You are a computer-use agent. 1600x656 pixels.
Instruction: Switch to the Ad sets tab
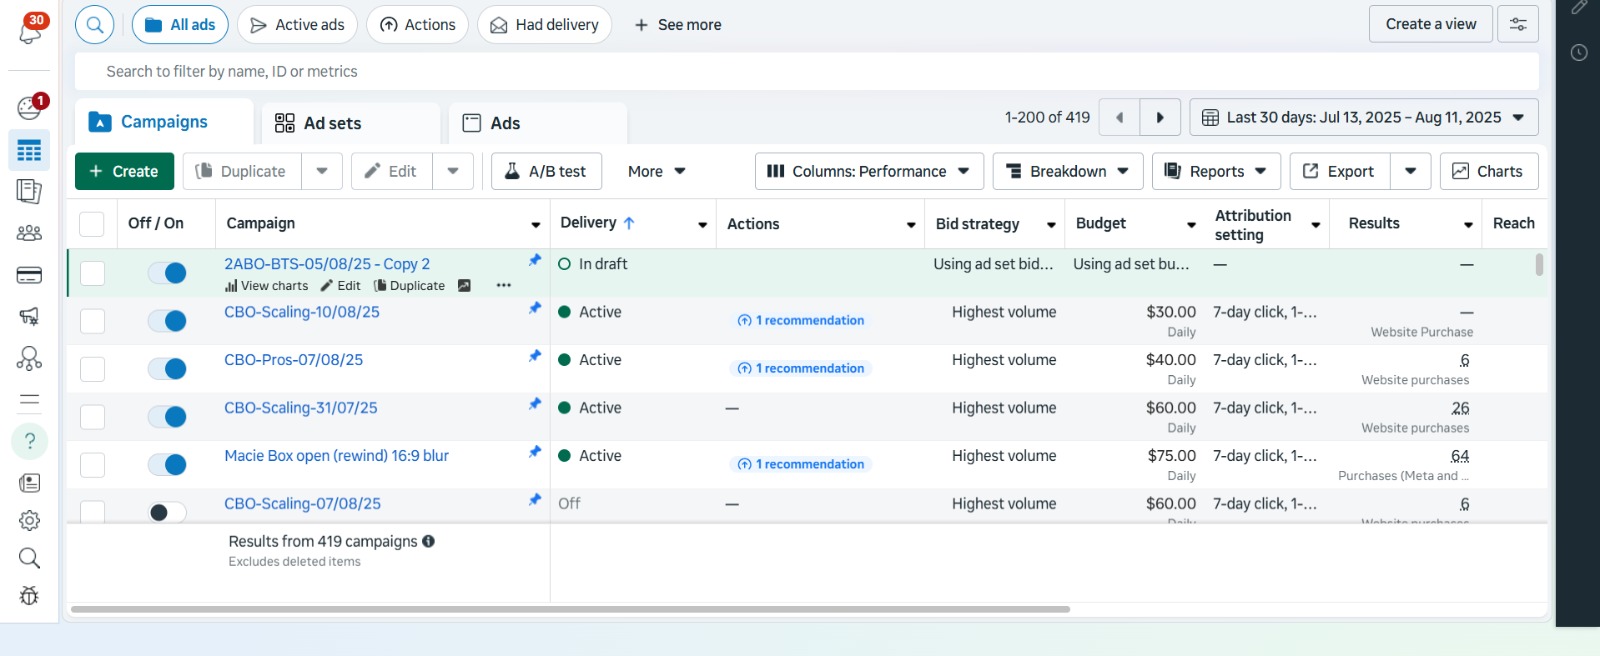coord(350,123)
